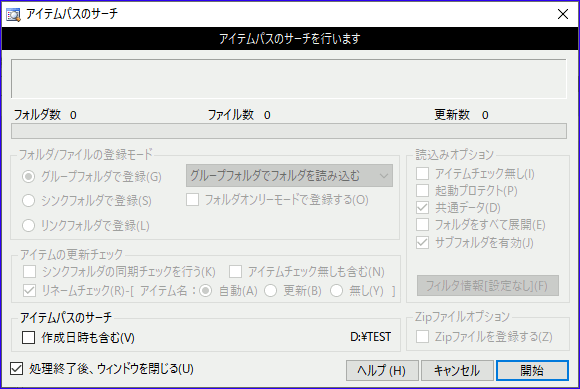Viewport: 580px width, 389px height.
Task: Click the D:¥TEST path text
Action: click(x=371, y=337)
